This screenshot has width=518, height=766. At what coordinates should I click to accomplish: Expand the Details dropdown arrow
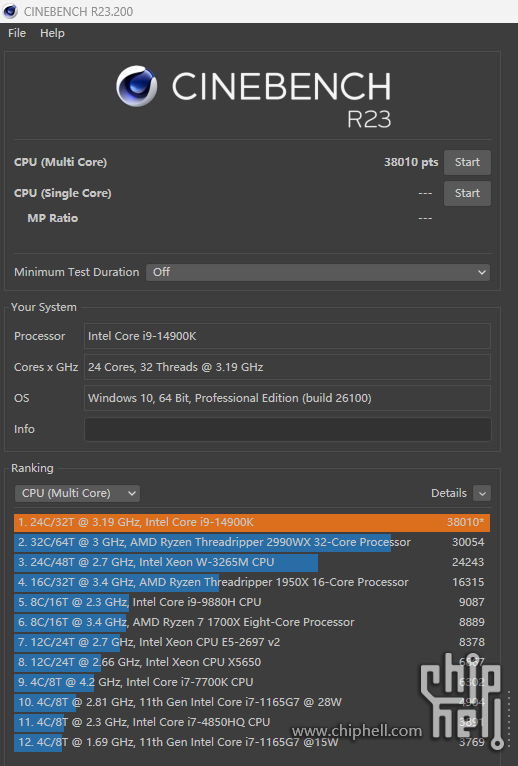[482, 493]
